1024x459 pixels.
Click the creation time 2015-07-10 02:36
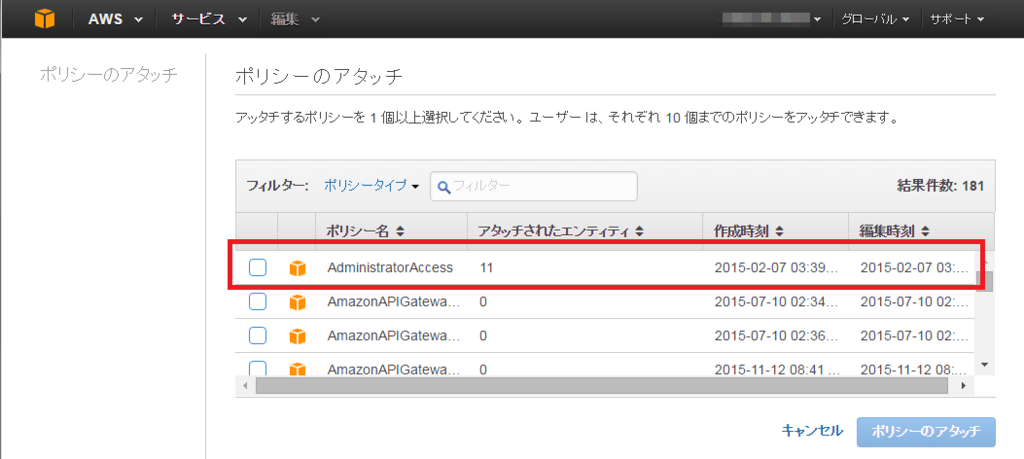776,336
